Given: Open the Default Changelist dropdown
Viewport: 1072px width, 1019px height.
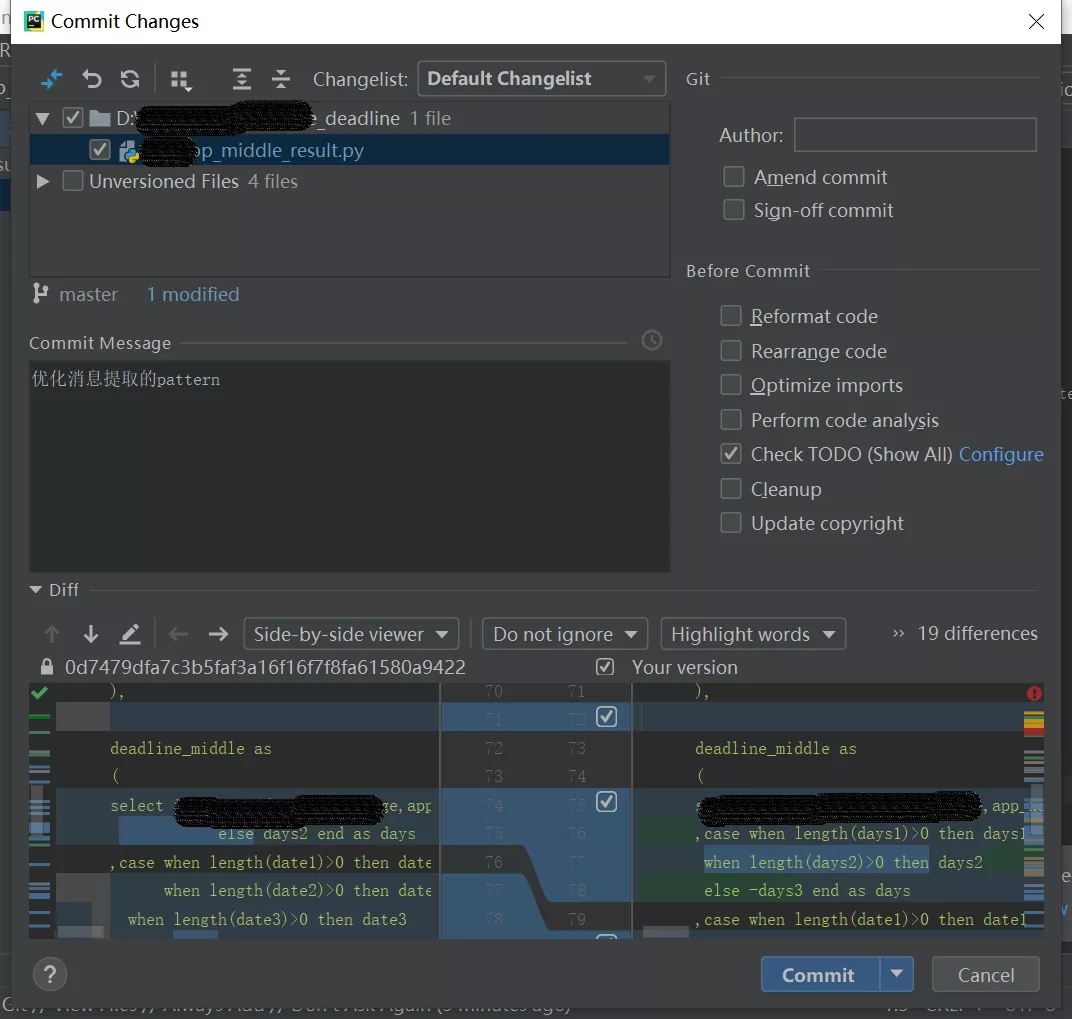Looking at the screenshot, I should (x=541, y=78).
